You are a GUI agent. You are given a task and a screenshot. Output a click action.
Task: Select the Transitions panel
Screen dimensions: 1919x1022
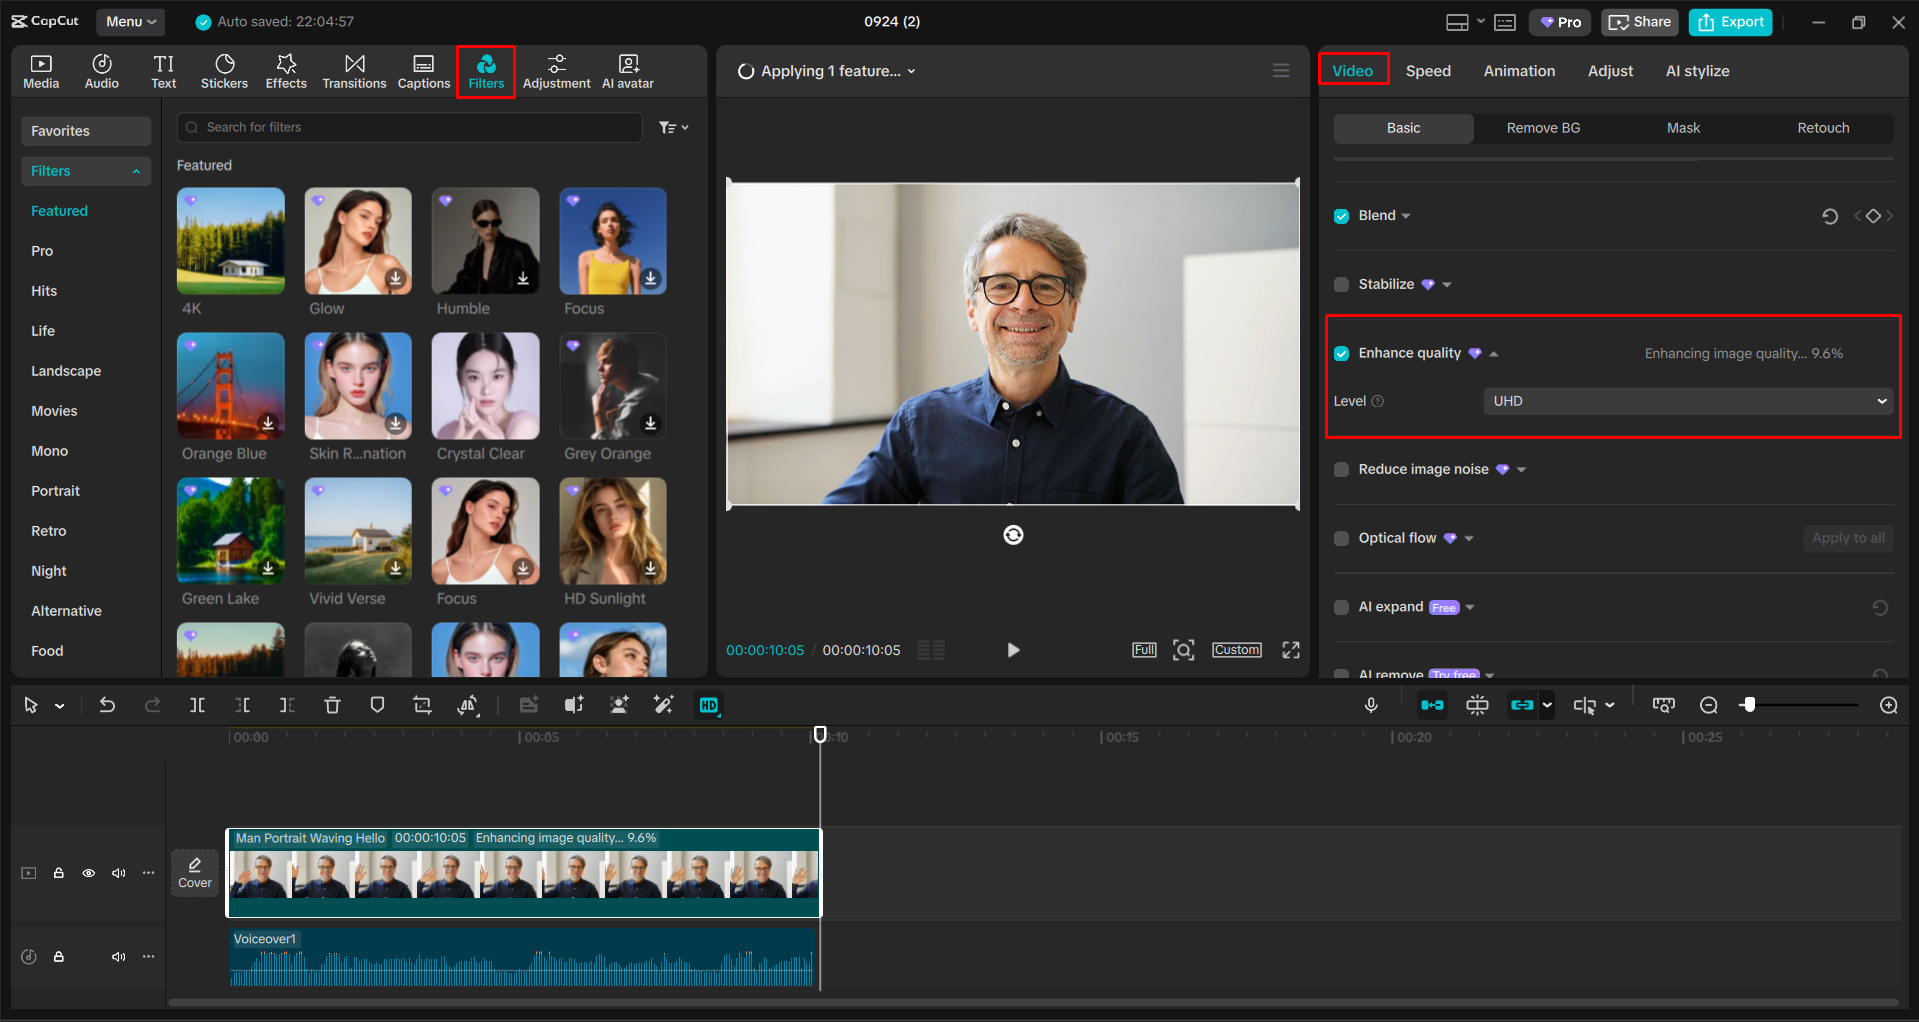click(354, 70)
